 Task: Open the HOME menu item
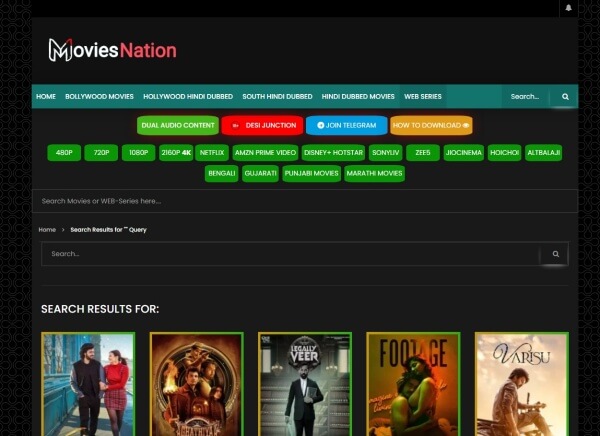click(46, 96)
